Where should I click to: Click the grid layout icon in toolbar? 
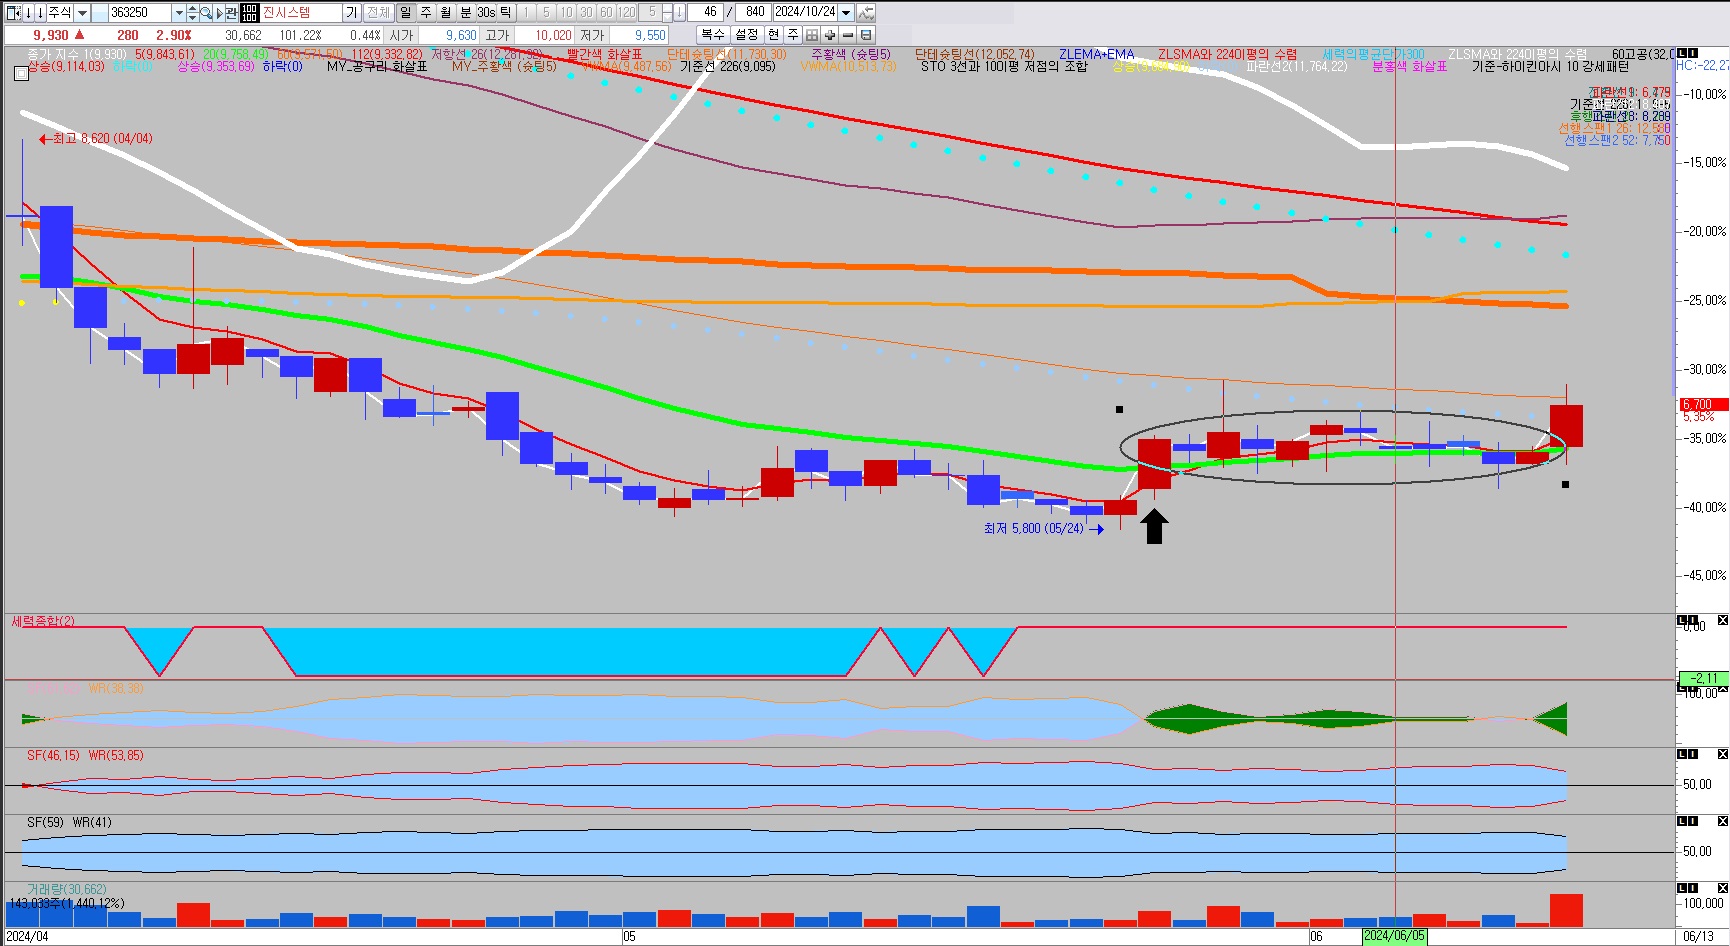coord(812,35)
